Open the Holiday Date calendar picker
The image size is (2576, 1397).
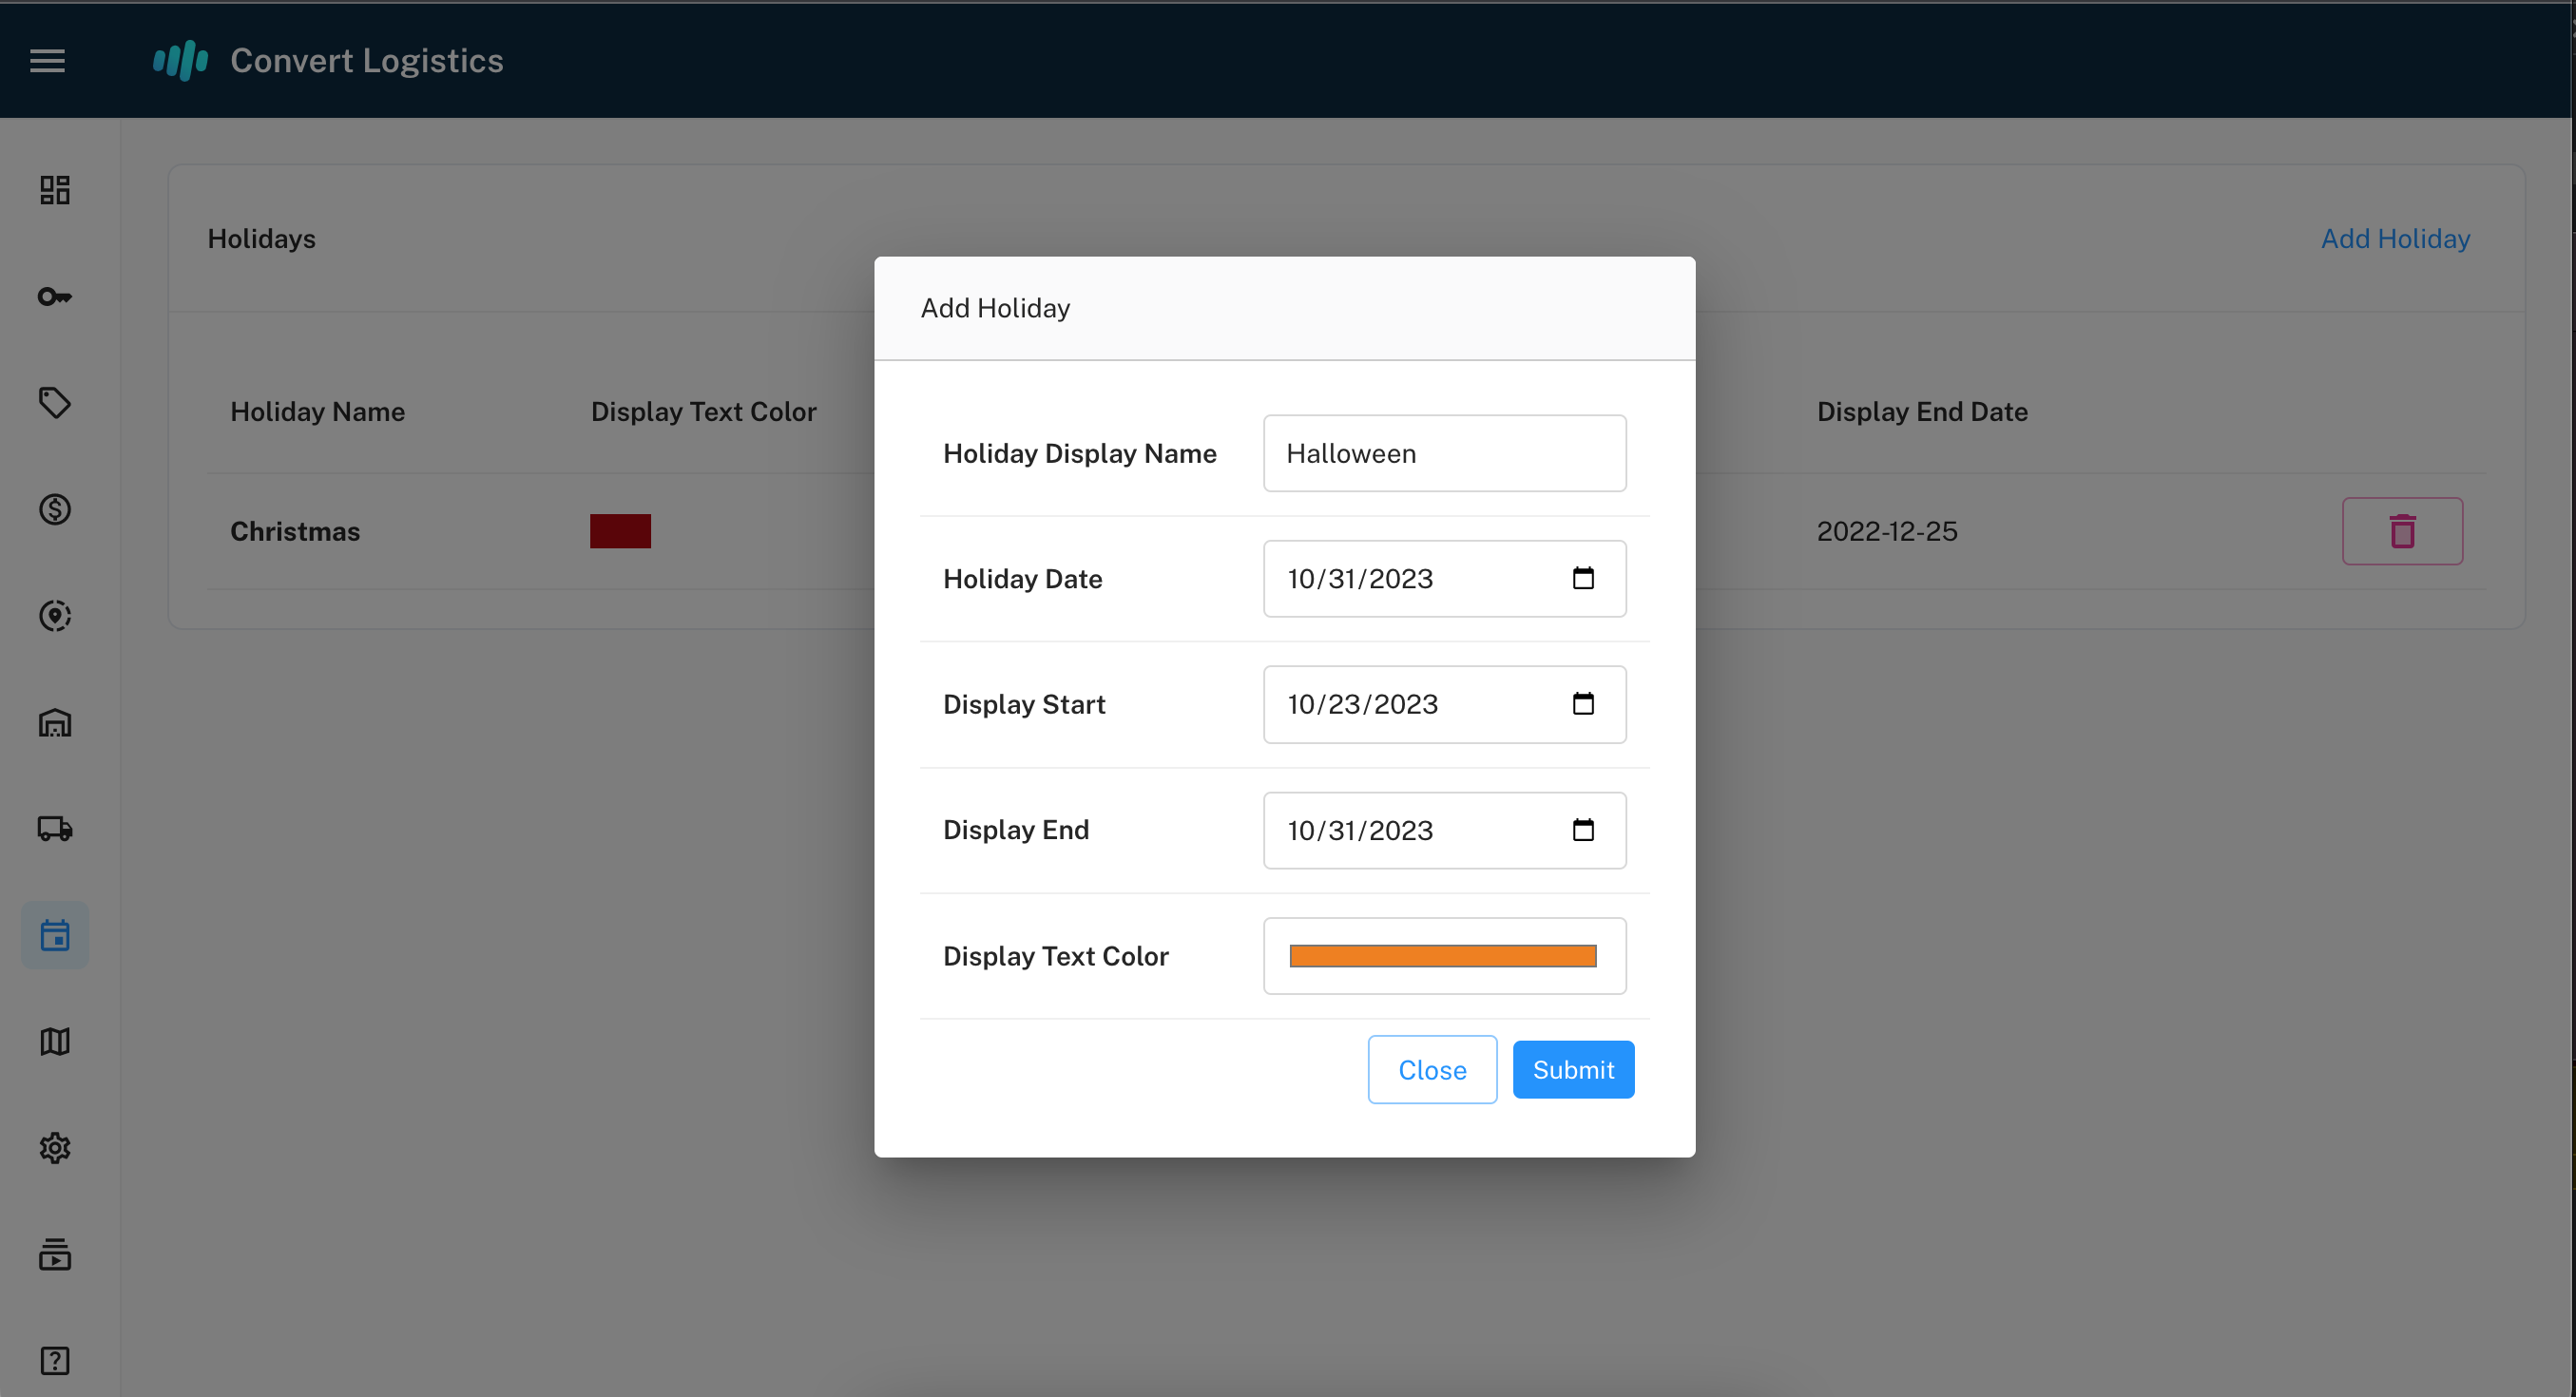coord(1582,578)
